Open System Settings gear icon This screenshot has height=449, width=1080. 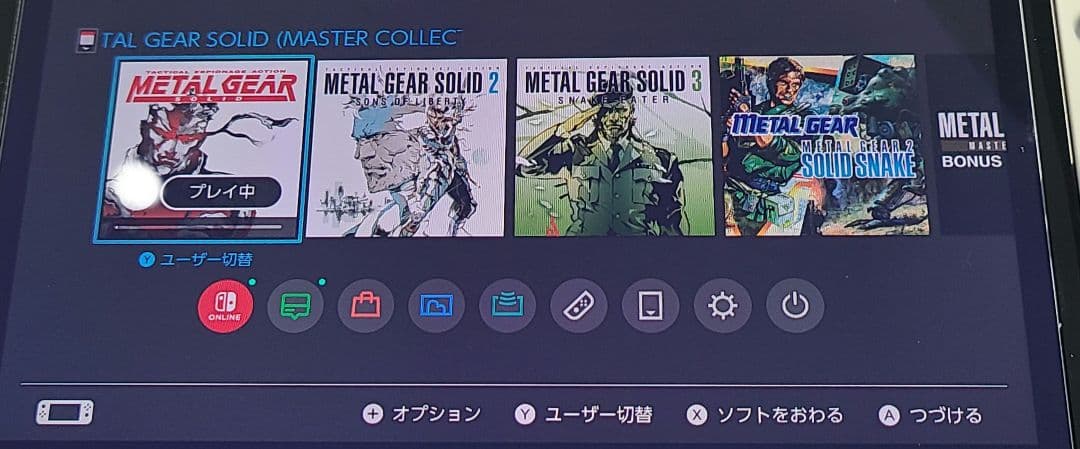[x=723, y=306]
